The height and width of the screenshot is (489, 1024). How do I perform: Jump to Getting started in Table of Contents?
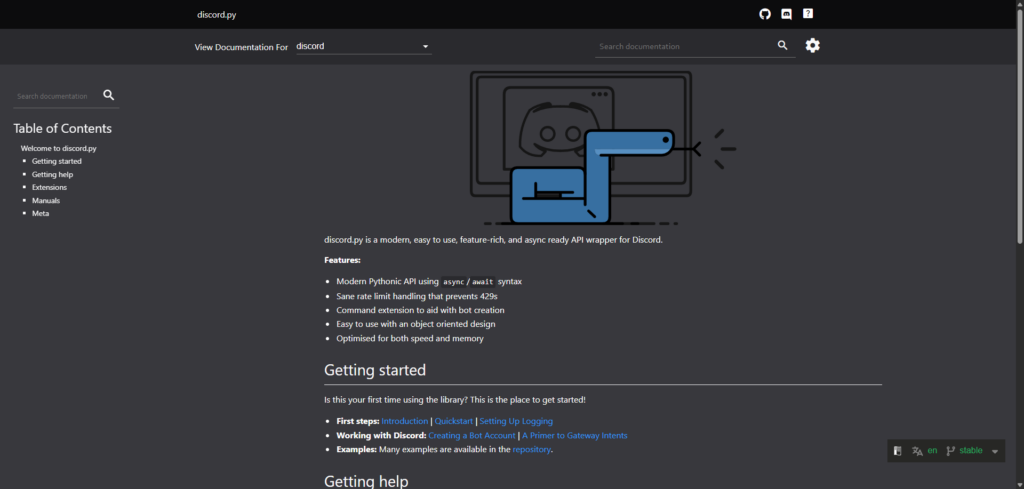57,161
